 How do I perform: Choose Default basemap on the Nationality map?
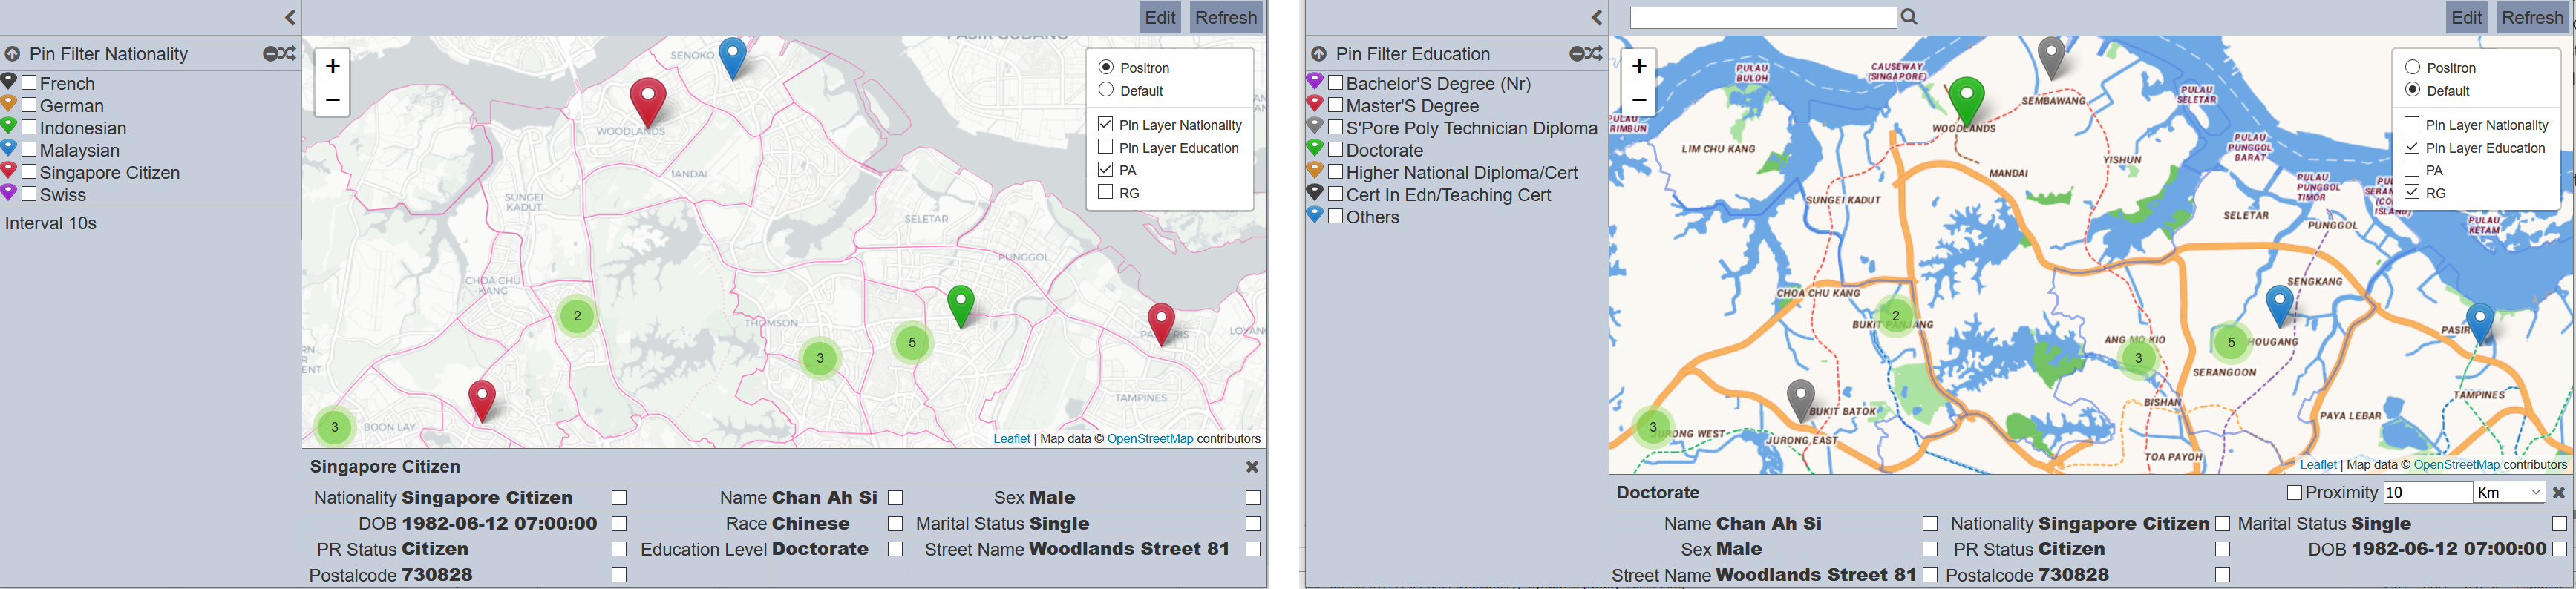pyautogui.click(x=1106, y=90)
